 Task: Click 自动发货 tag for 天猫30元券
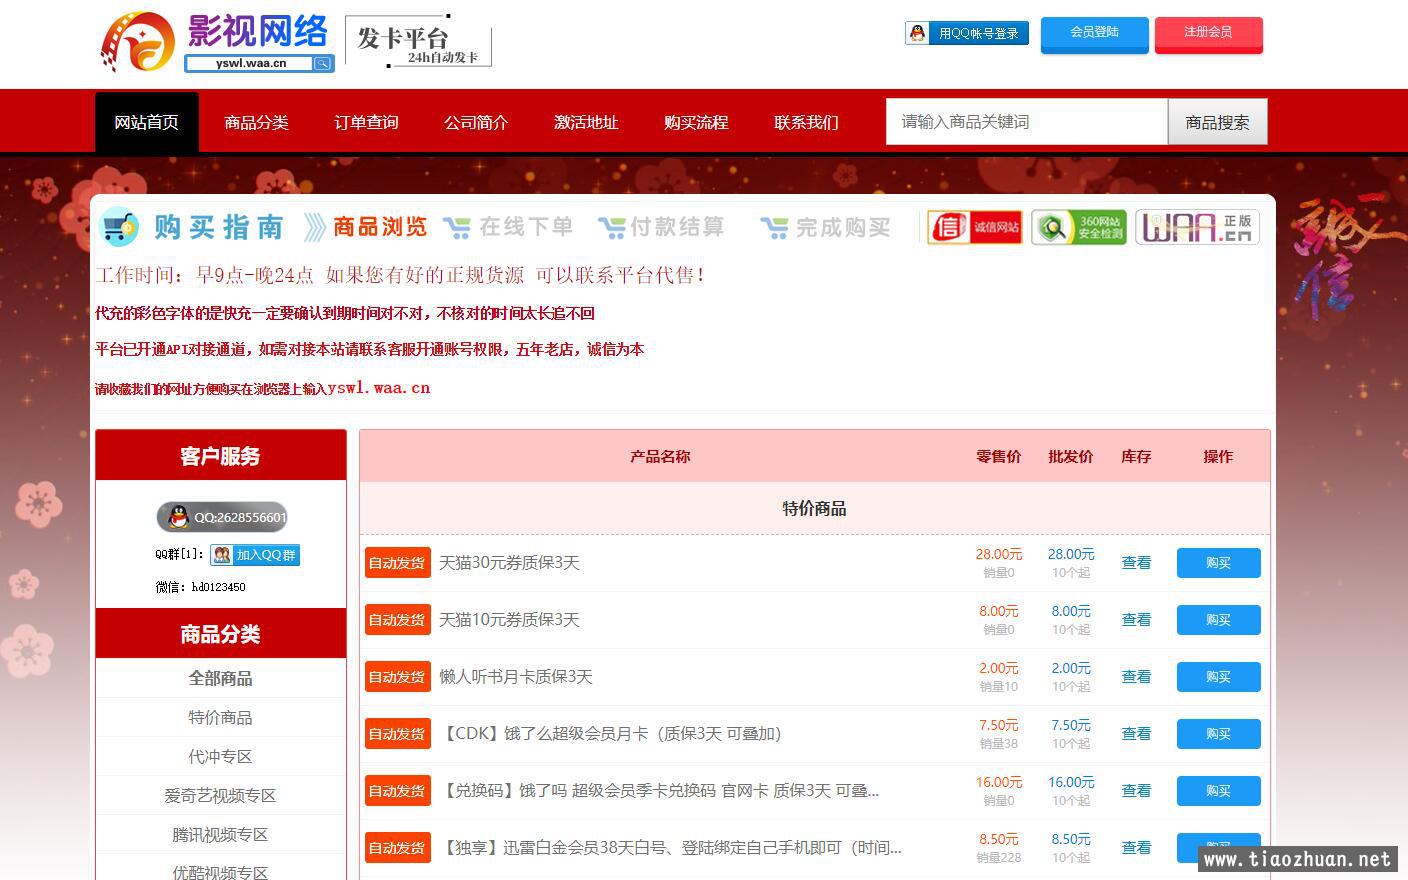(x=398, y=563)
